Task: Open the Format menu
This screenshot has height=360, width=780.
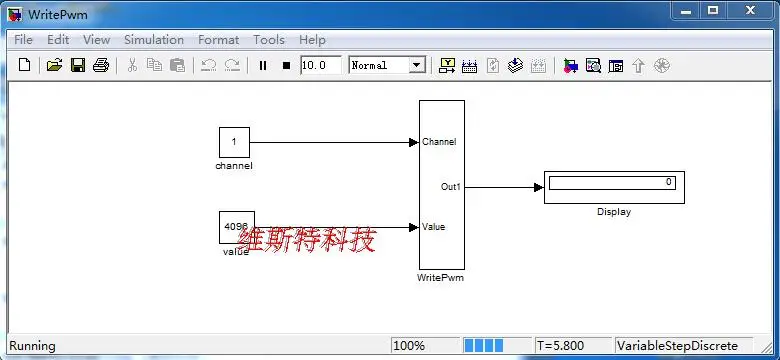Action: tap(218, 40)
